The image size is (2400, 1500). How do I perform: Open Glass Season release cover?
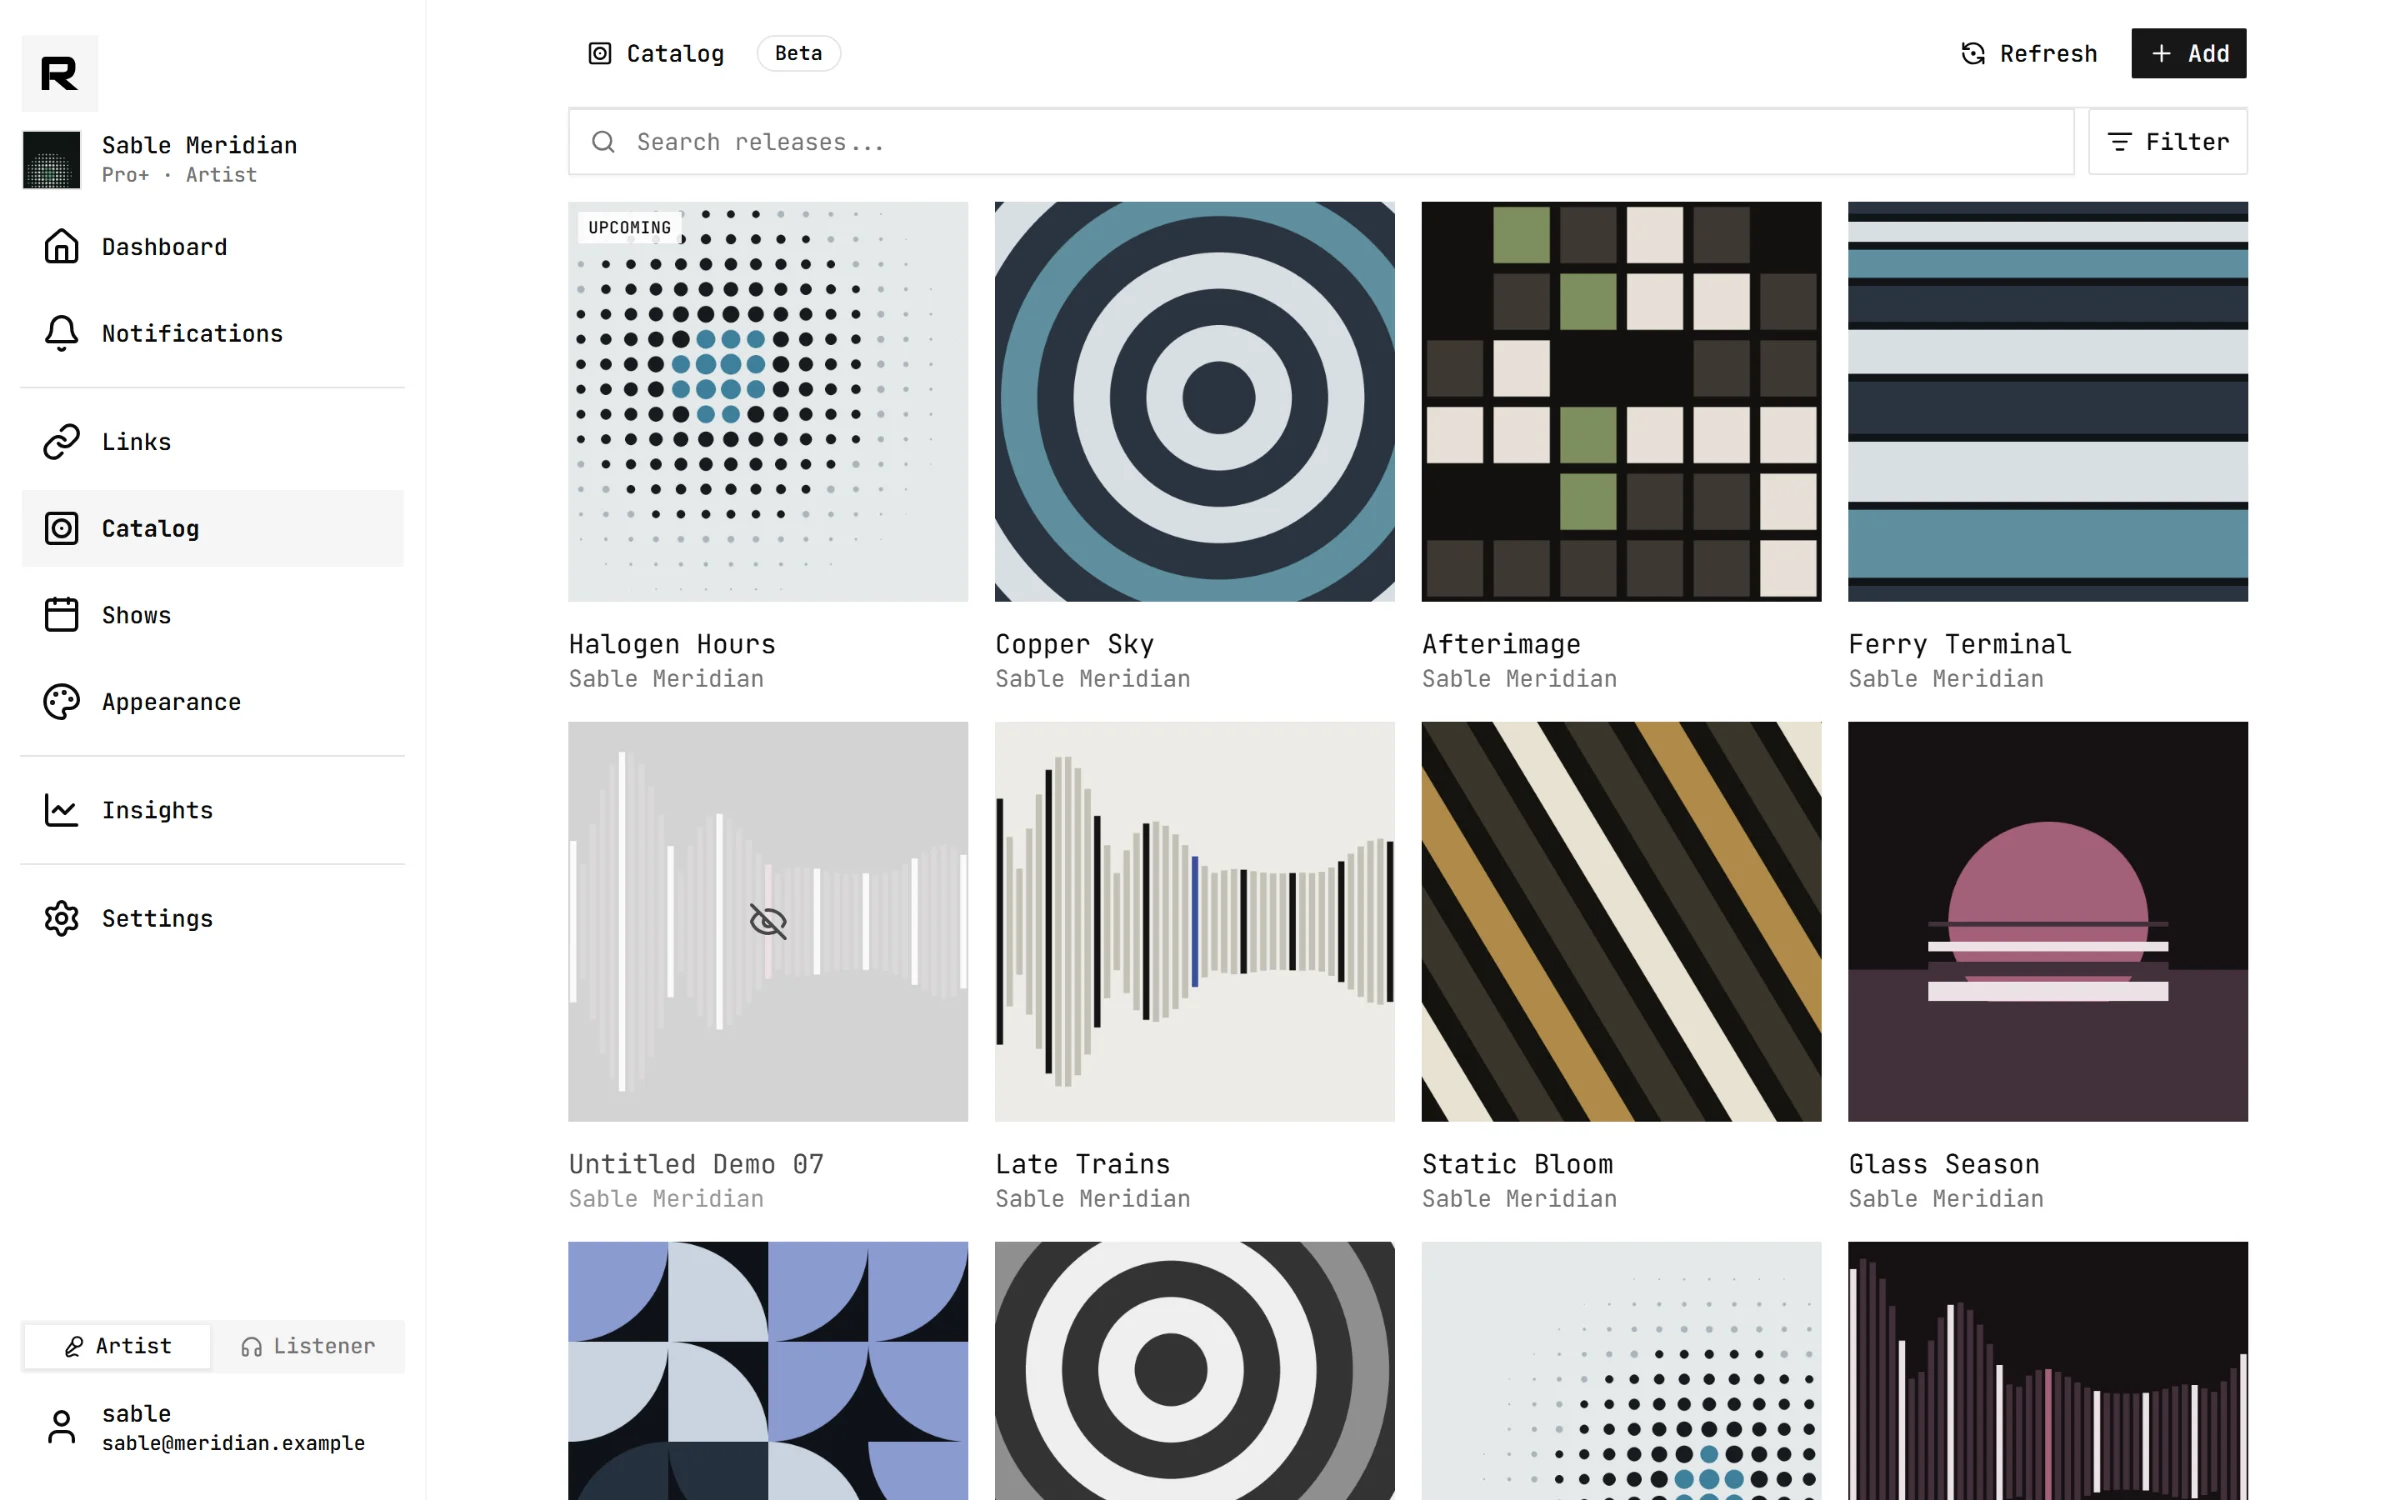point(2047,921)
